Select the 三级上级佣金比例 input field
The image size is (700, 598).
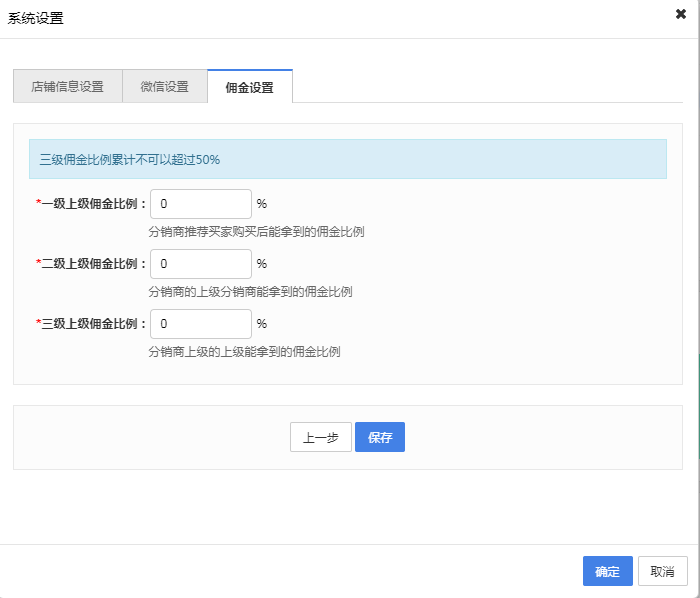coord(200,324)
